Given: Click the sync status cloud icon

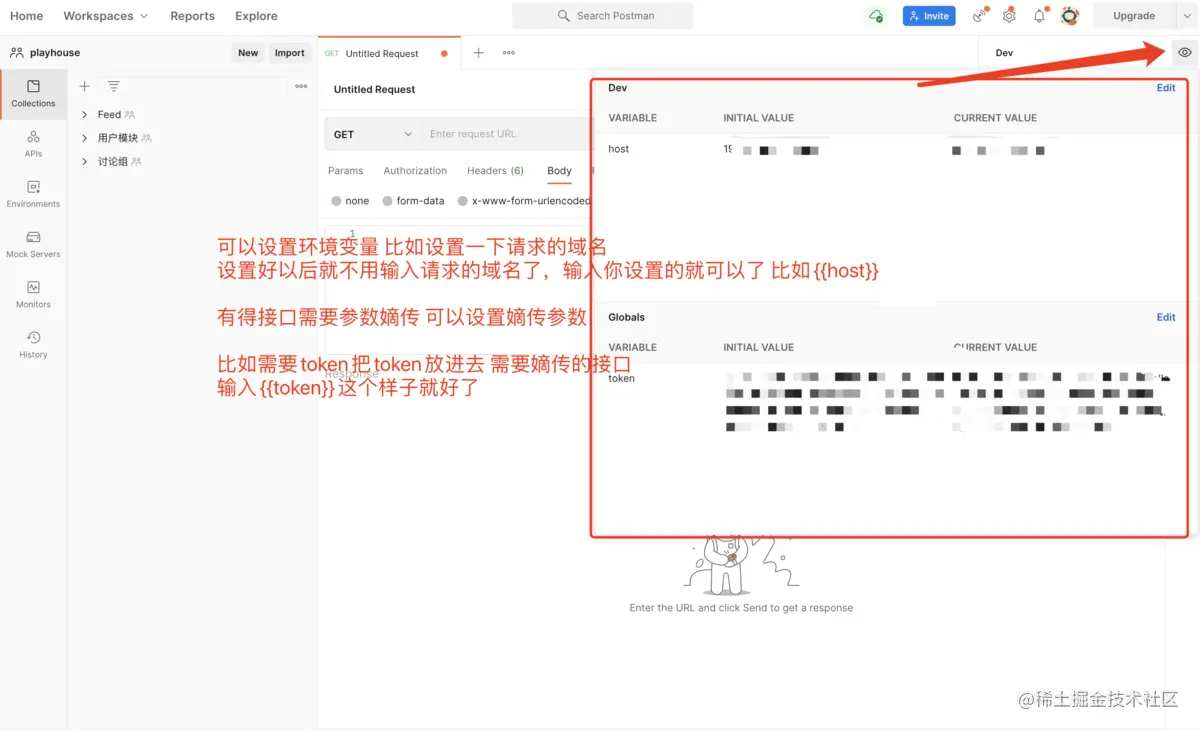Looking at the screenshot, I should pyautogui.click(x=876, y=16).
